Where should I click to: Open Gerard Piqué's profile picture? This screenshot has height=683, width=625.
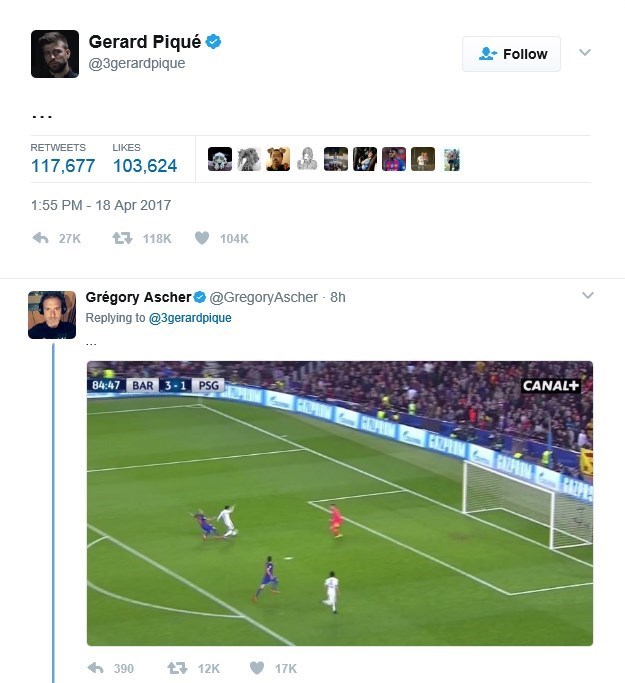tap(55, 54)
